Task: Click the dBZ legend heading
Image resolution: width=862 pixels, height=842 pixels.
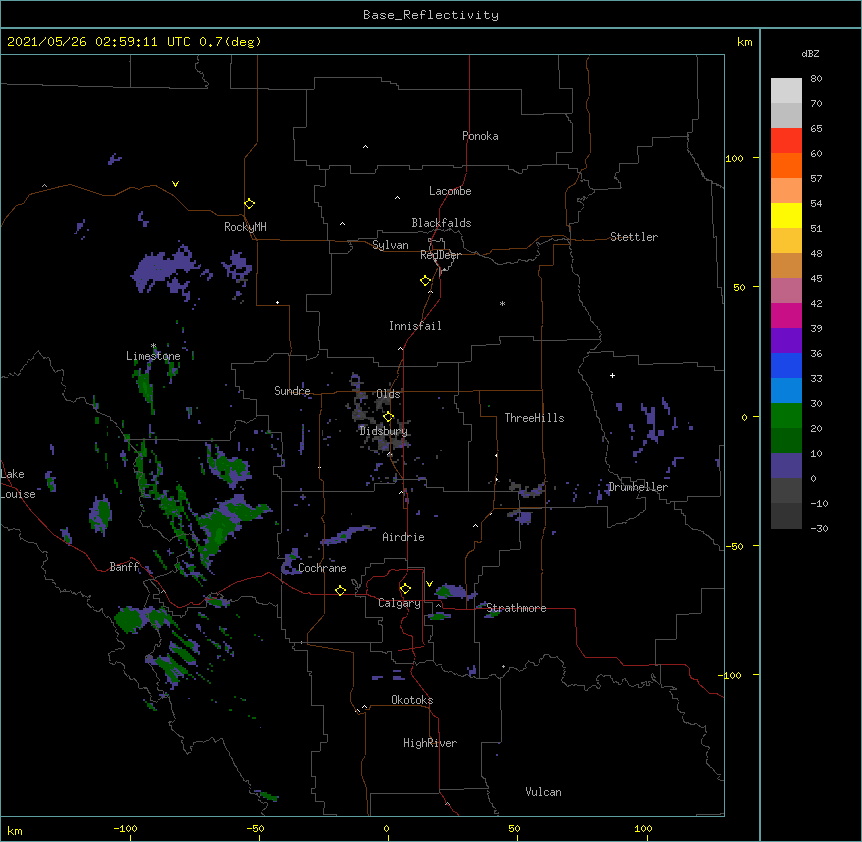Action: [810, 54]
